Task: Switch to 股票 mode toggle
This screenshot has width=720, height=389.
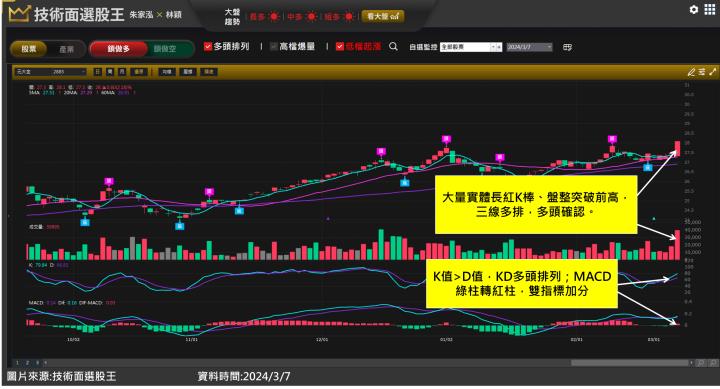Action: (x=28, y=49)
